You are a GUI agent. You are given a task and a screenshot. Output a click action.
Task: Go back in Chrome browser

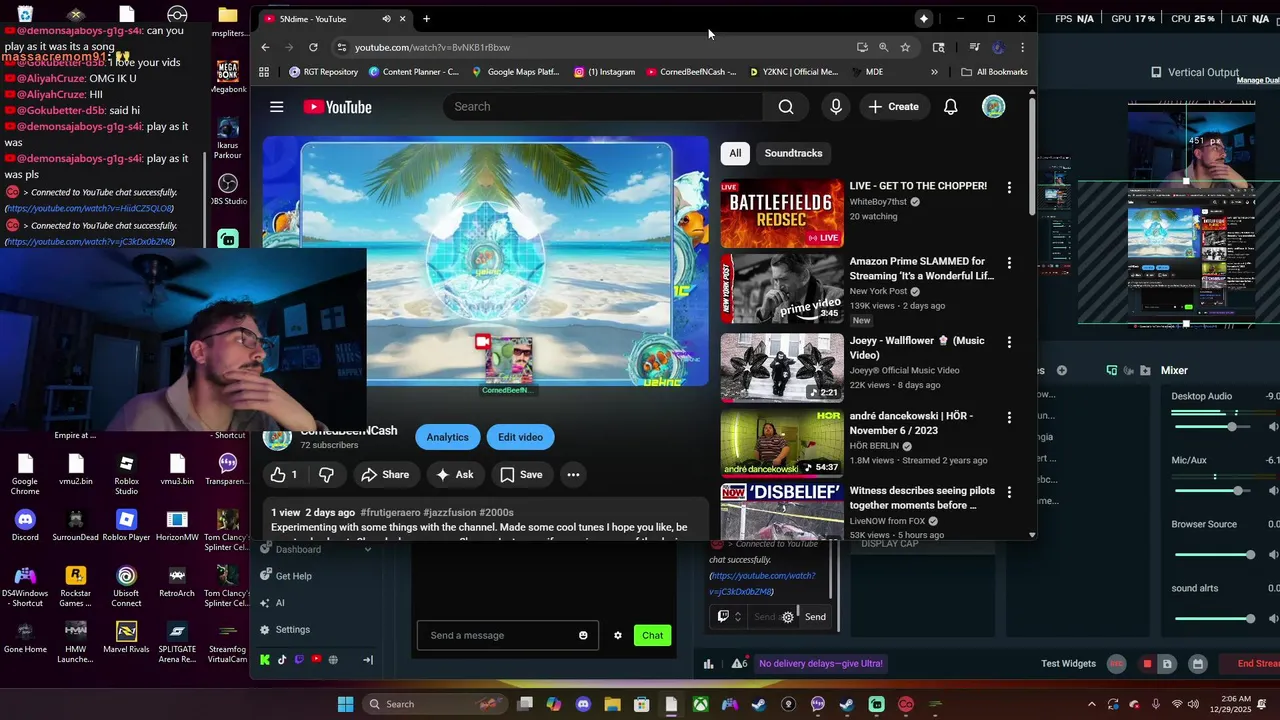click(265, 47)
